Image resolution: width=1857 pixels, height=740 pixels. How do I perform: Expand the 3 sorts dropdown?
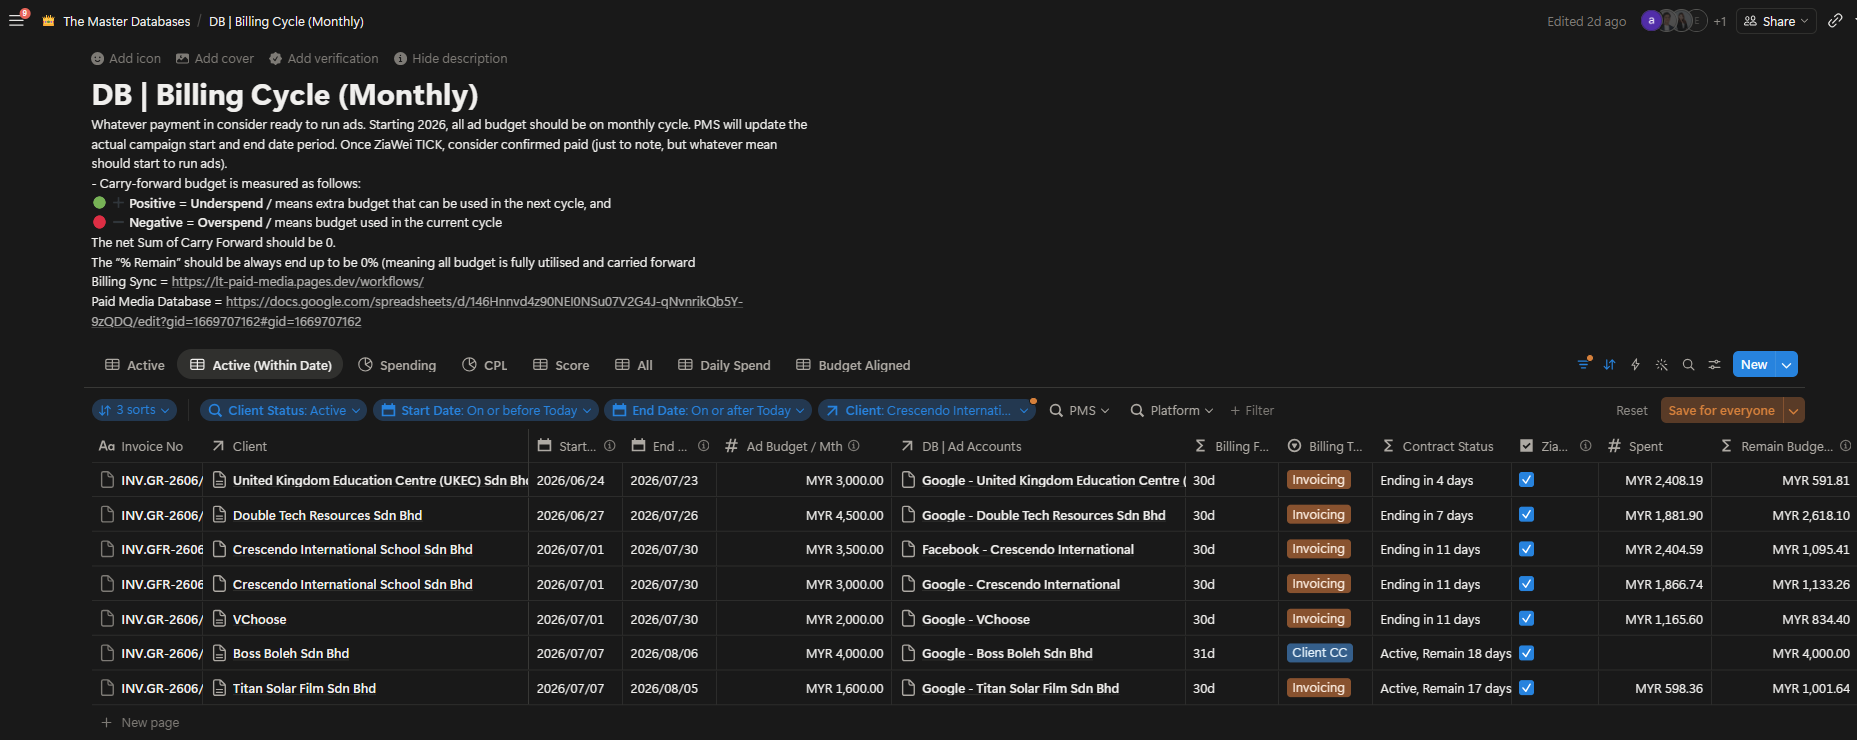pos(135,410)
